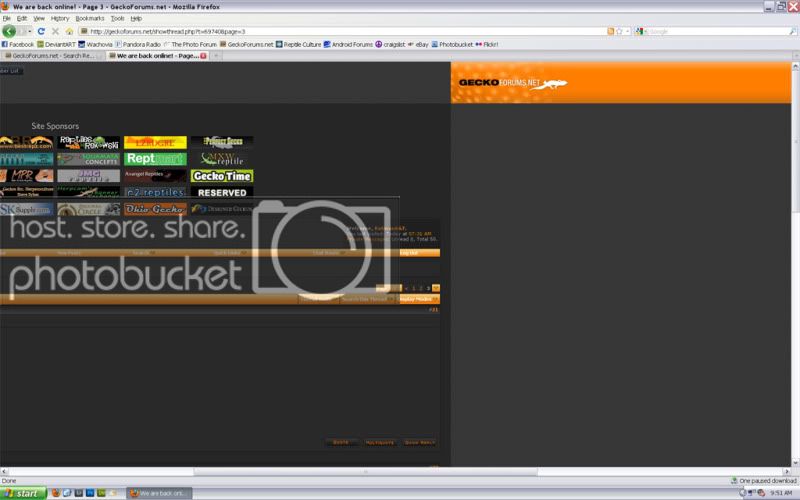Image resolution: width=800 pixels, height=500 pixels.
Task: Open the View menu
Action: point(39,18)
